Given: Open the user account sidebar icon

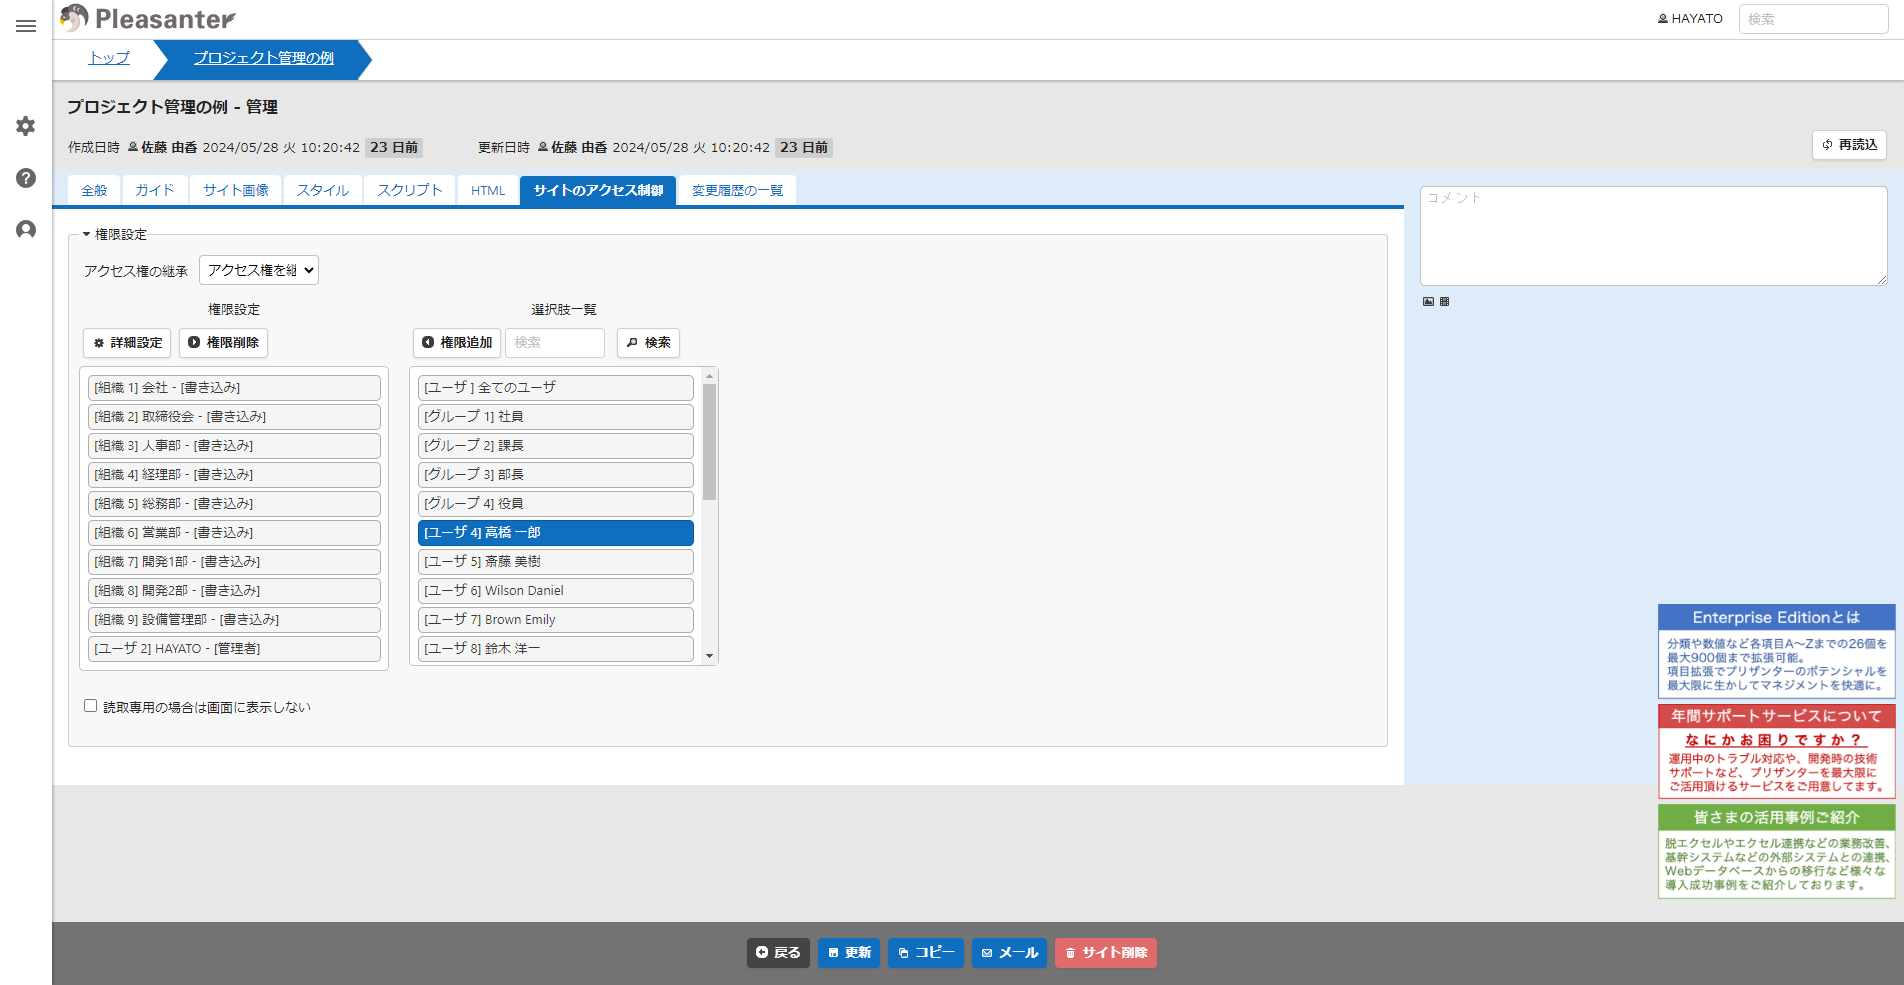Looking at the screenshot, I should coord(26,230).
